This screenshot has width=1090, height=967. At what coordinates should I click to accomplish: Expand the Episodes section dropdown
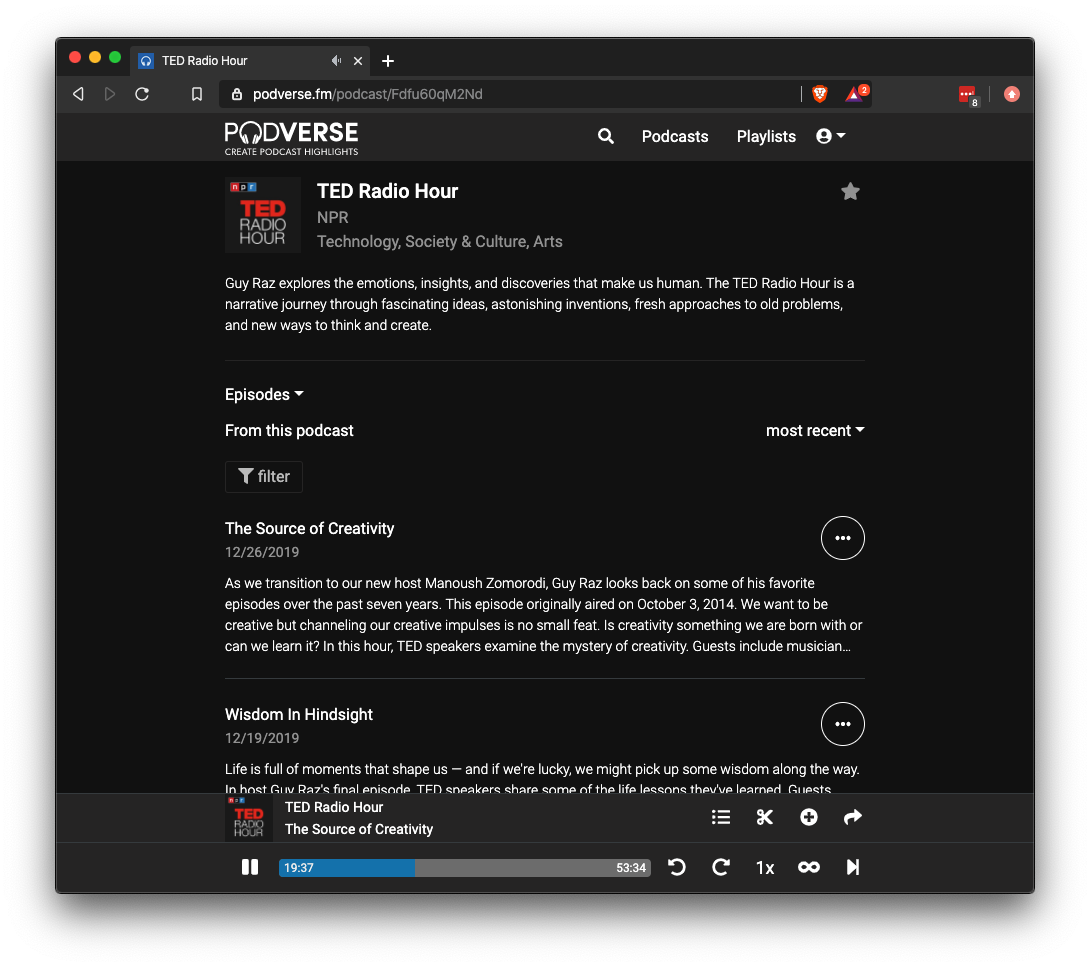click(264, 394)
